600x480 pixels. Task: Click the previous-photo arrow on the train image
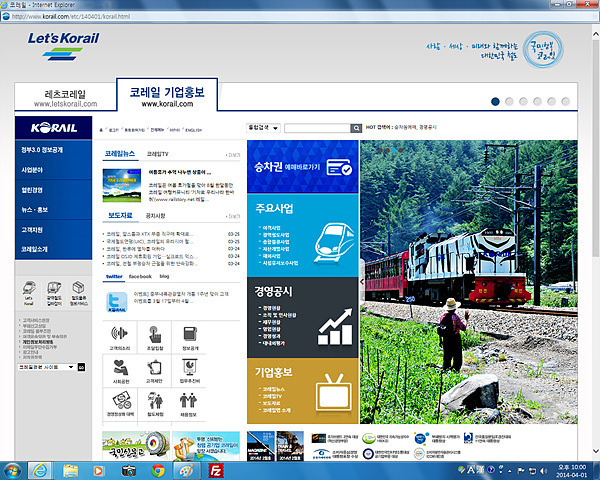[x=362, y=281]
